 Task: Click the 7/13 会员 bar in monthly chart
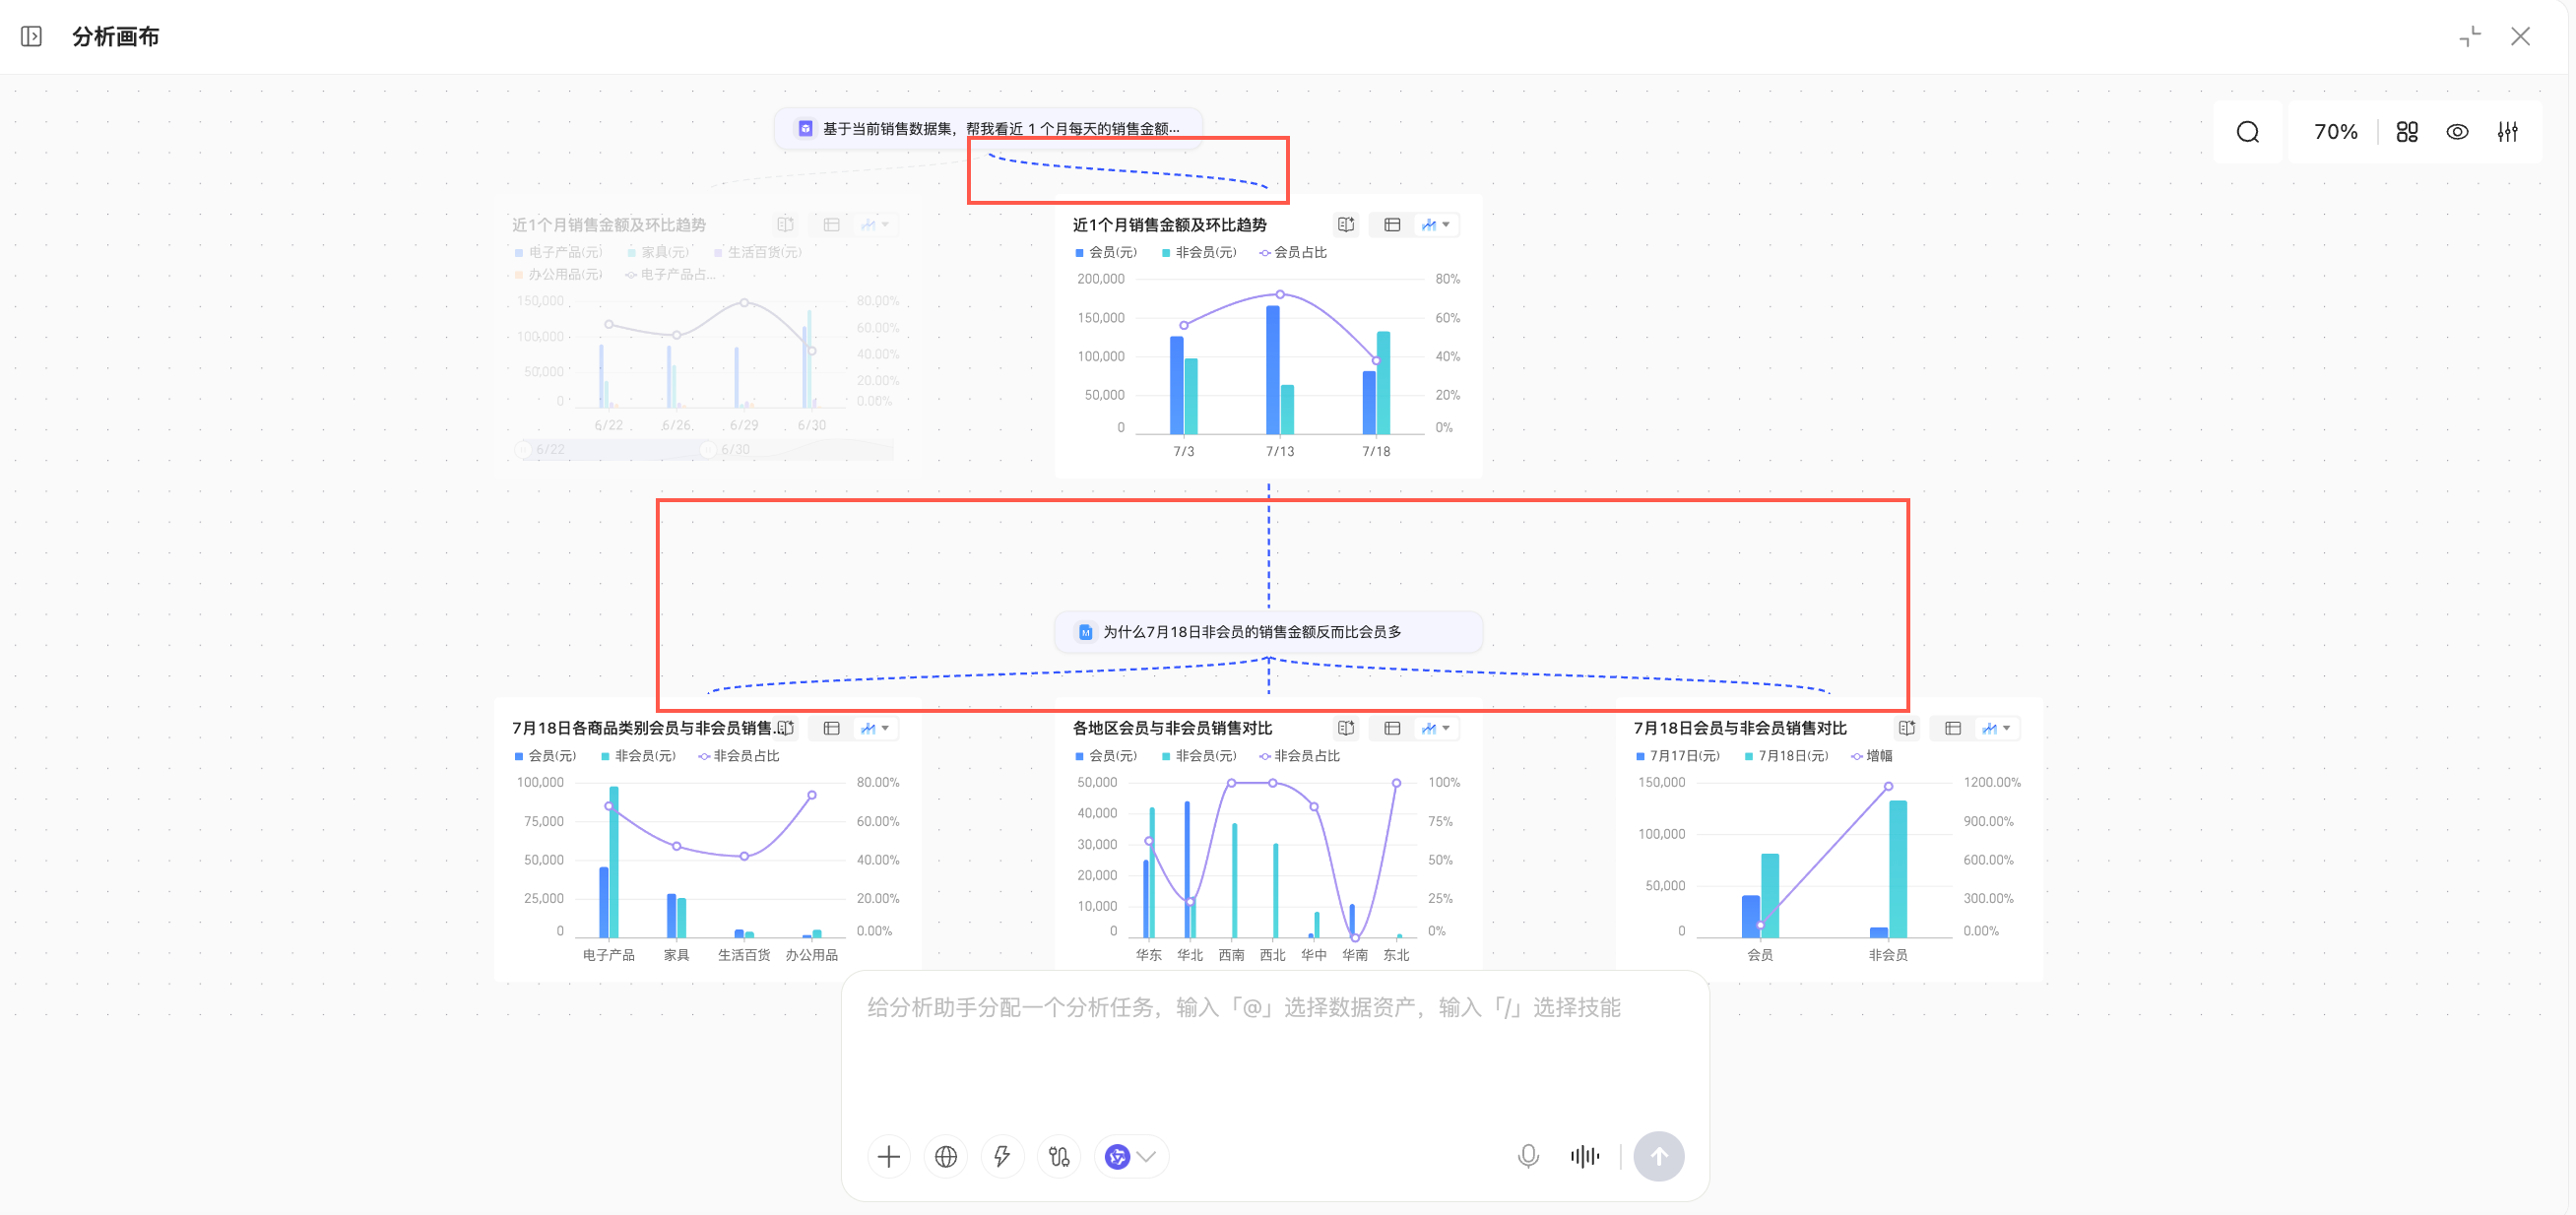1272,370
